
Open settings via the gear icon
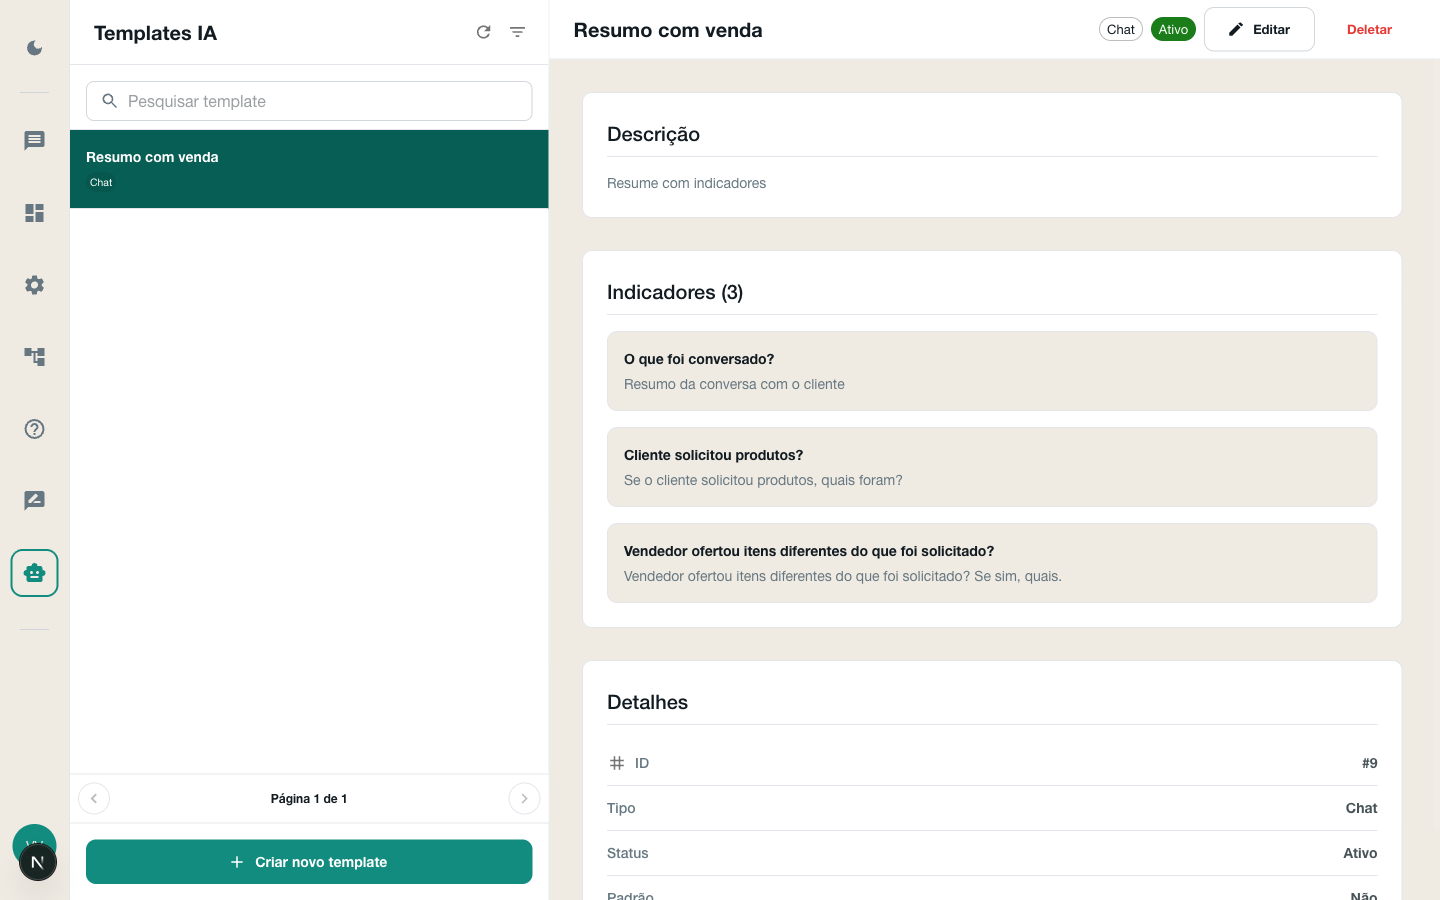34,285
